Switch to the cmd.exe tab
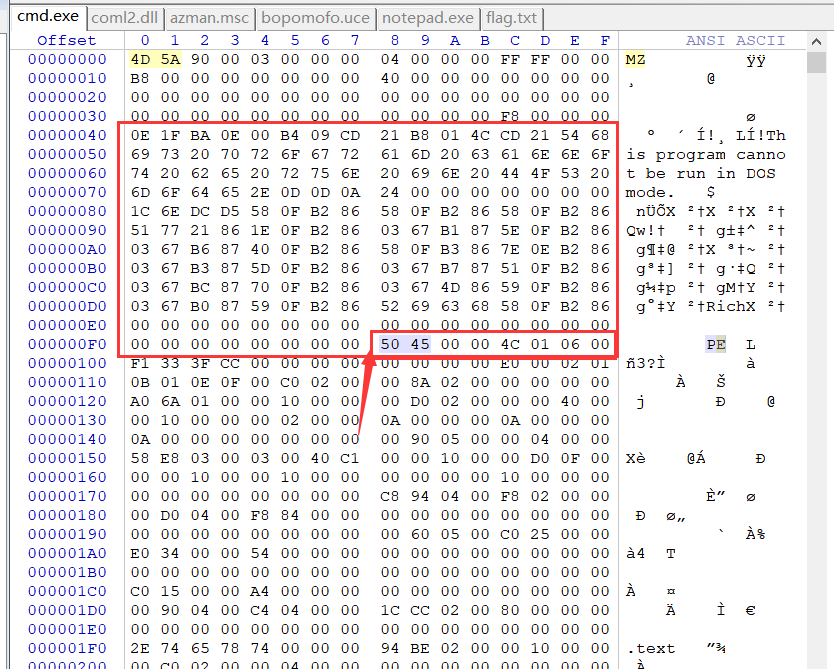This screenshot has width=834, height=669. pyautogui.click(x=46, y=17)
